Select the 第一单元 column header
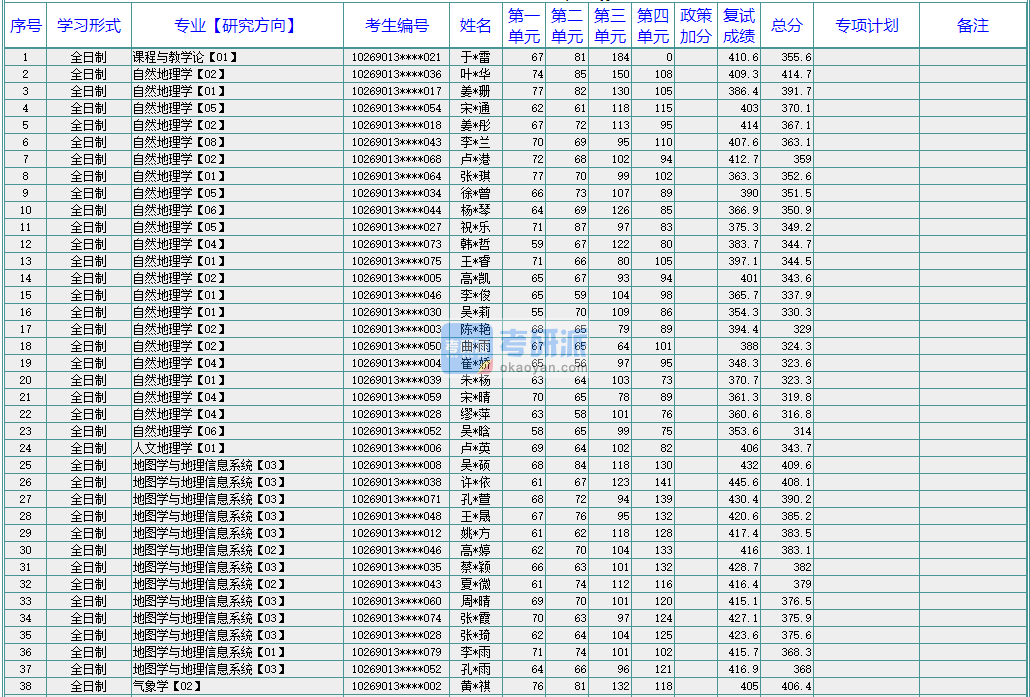This screenshot has width=1030, height=697. [524, 26]
